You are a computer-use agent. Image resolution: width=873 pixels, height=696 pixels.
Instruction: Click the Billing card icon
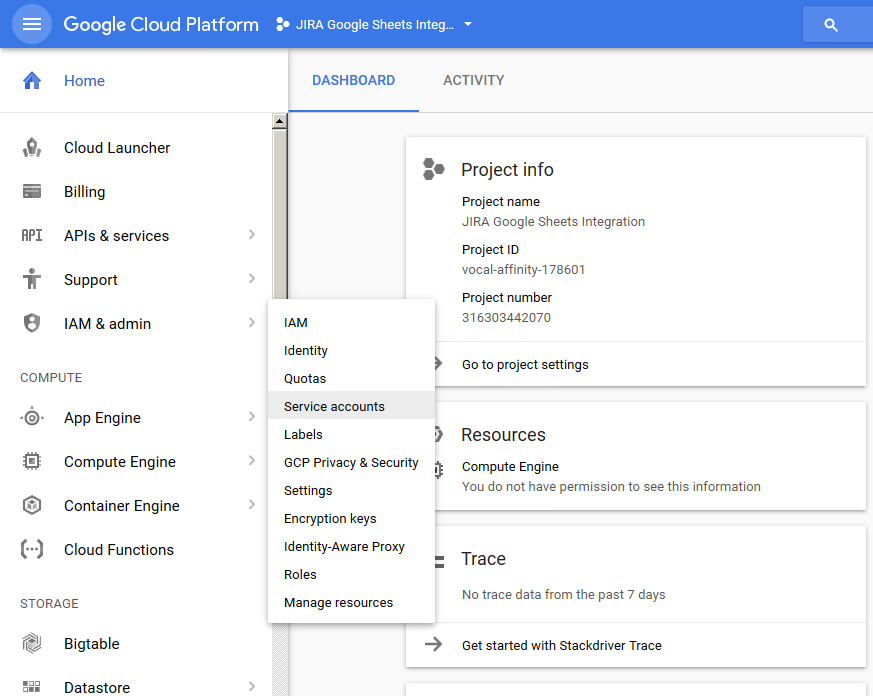(x=32, y=192)
